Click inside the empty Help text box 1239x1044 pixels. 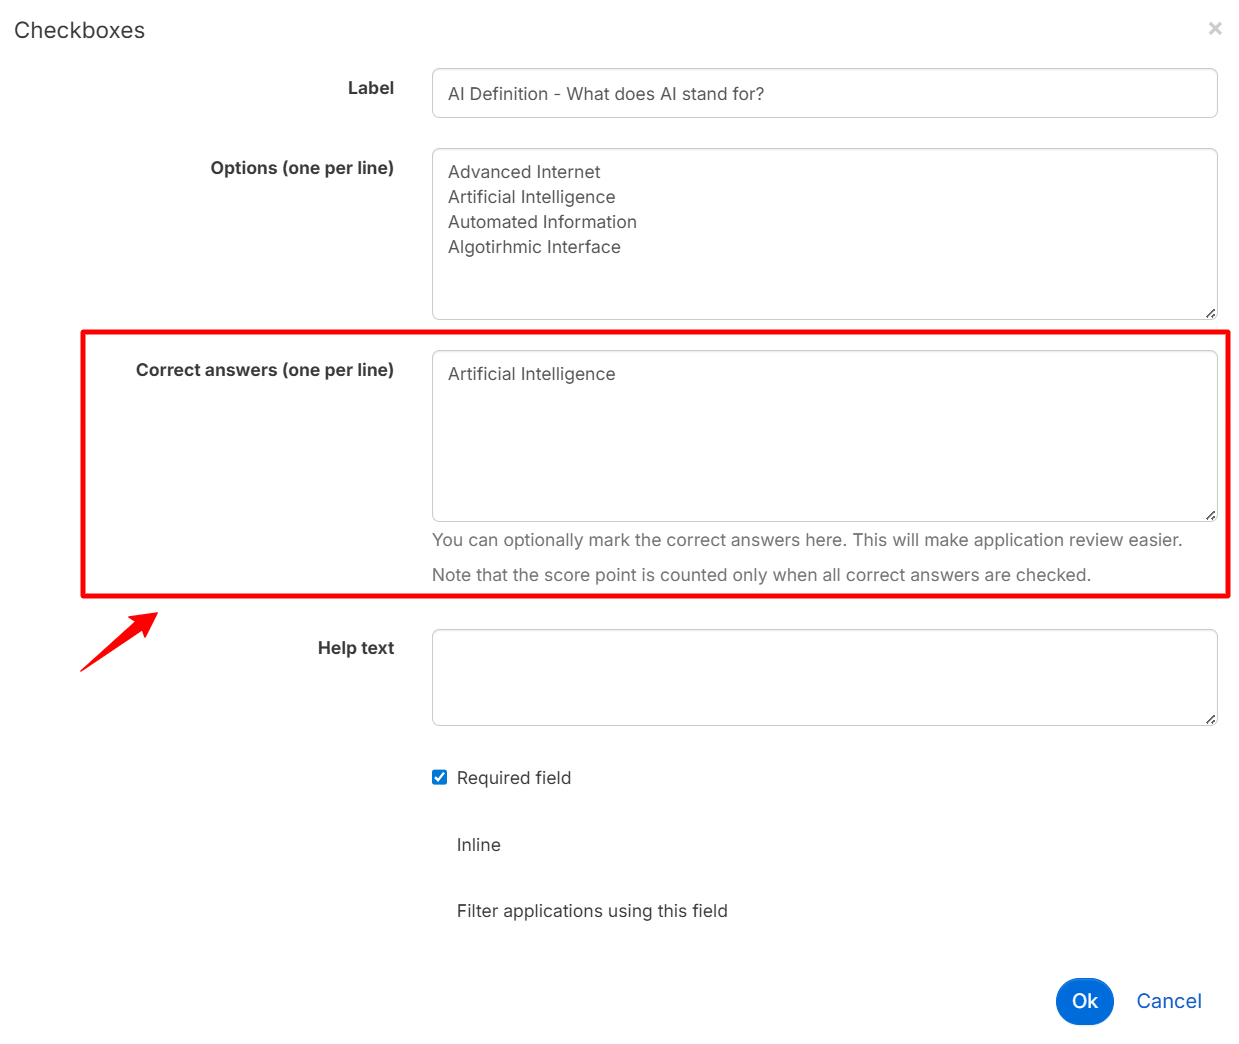pyautogui.click(x=824, y=677)
